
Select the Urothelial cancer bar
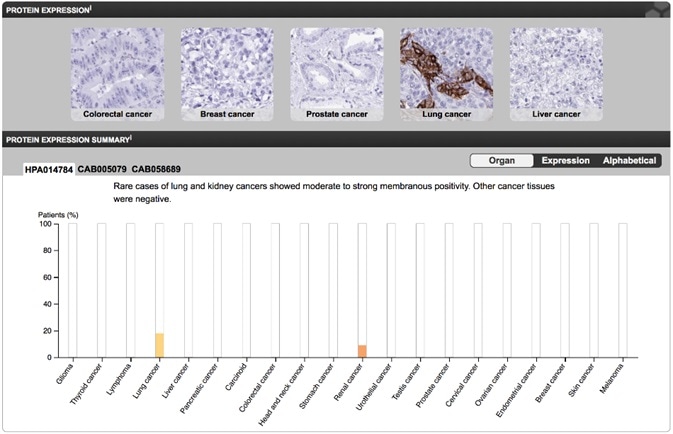pos(391,290)
